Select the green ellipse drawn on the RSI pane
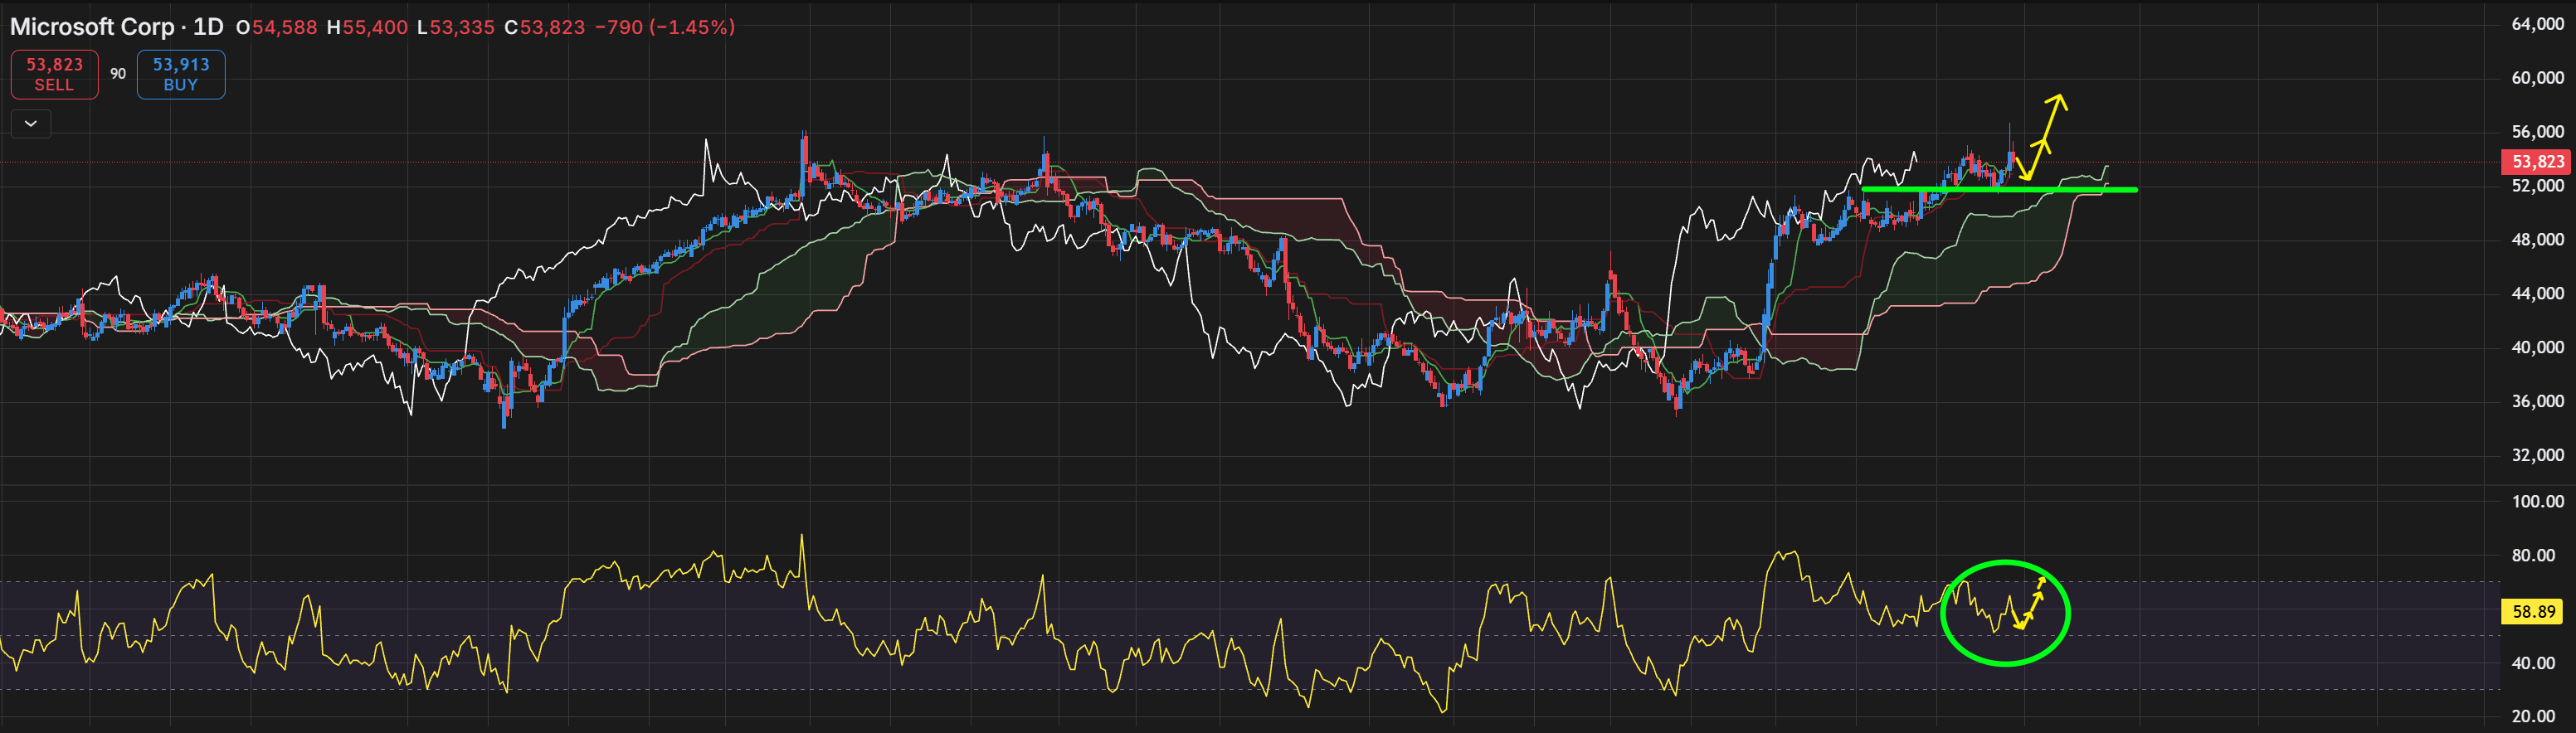2576x733 pixels. click(x=2005, y=612)
